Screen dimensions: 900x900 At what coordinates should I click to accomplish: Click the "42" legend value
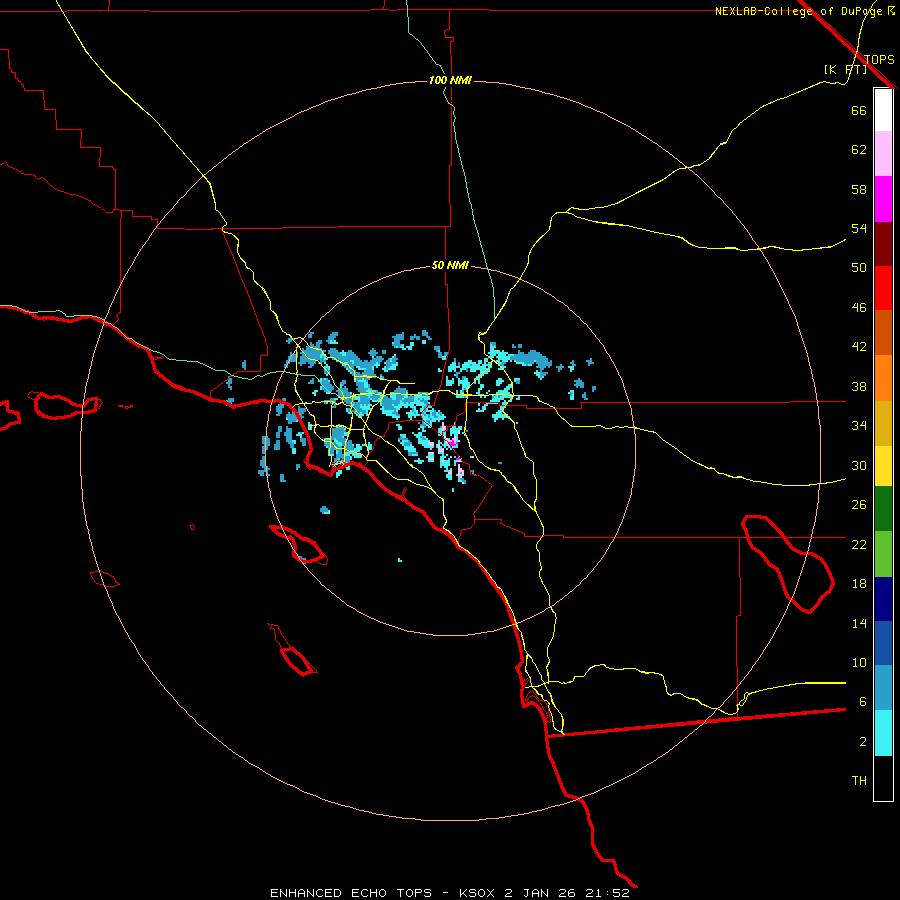[859, 347]
